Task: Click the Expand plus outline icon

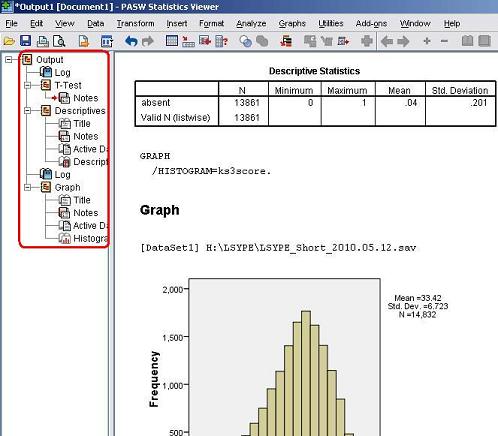Action: [x=427, y=41]
